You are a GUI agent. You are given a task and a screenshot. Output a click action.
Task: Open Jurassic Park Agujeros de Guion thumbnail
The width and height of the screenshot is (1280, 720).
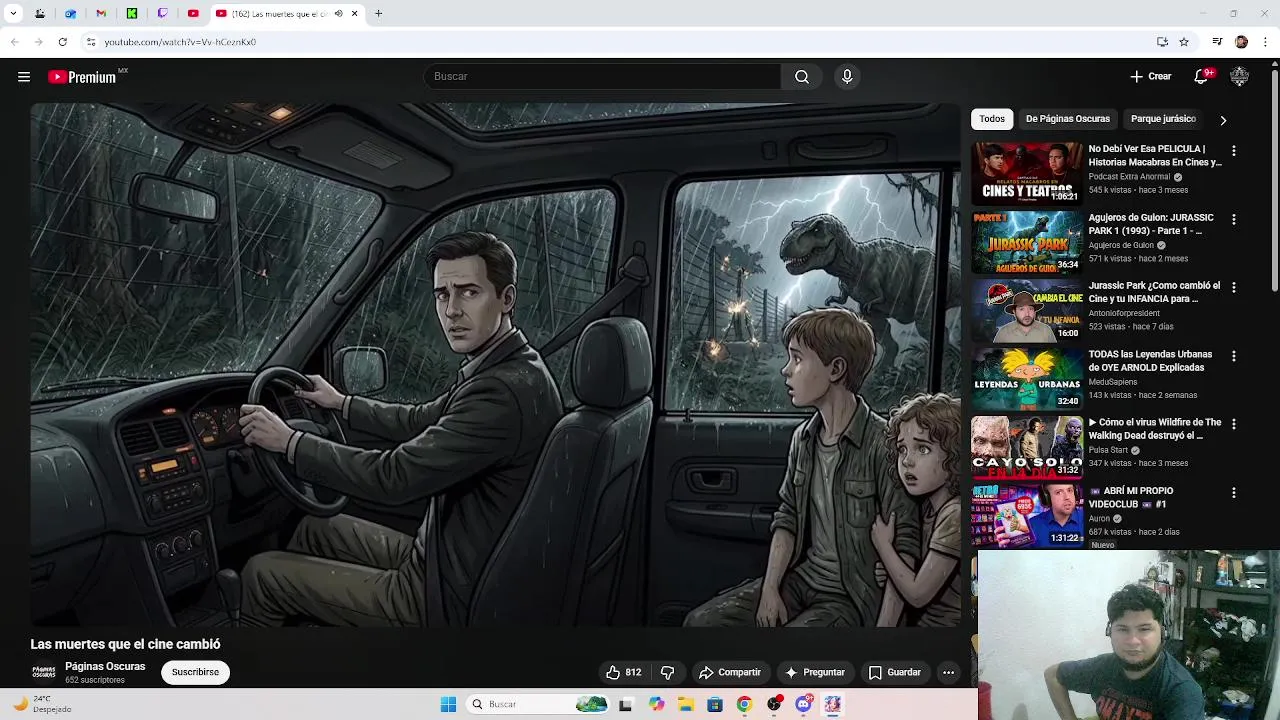pos(1027,241)
